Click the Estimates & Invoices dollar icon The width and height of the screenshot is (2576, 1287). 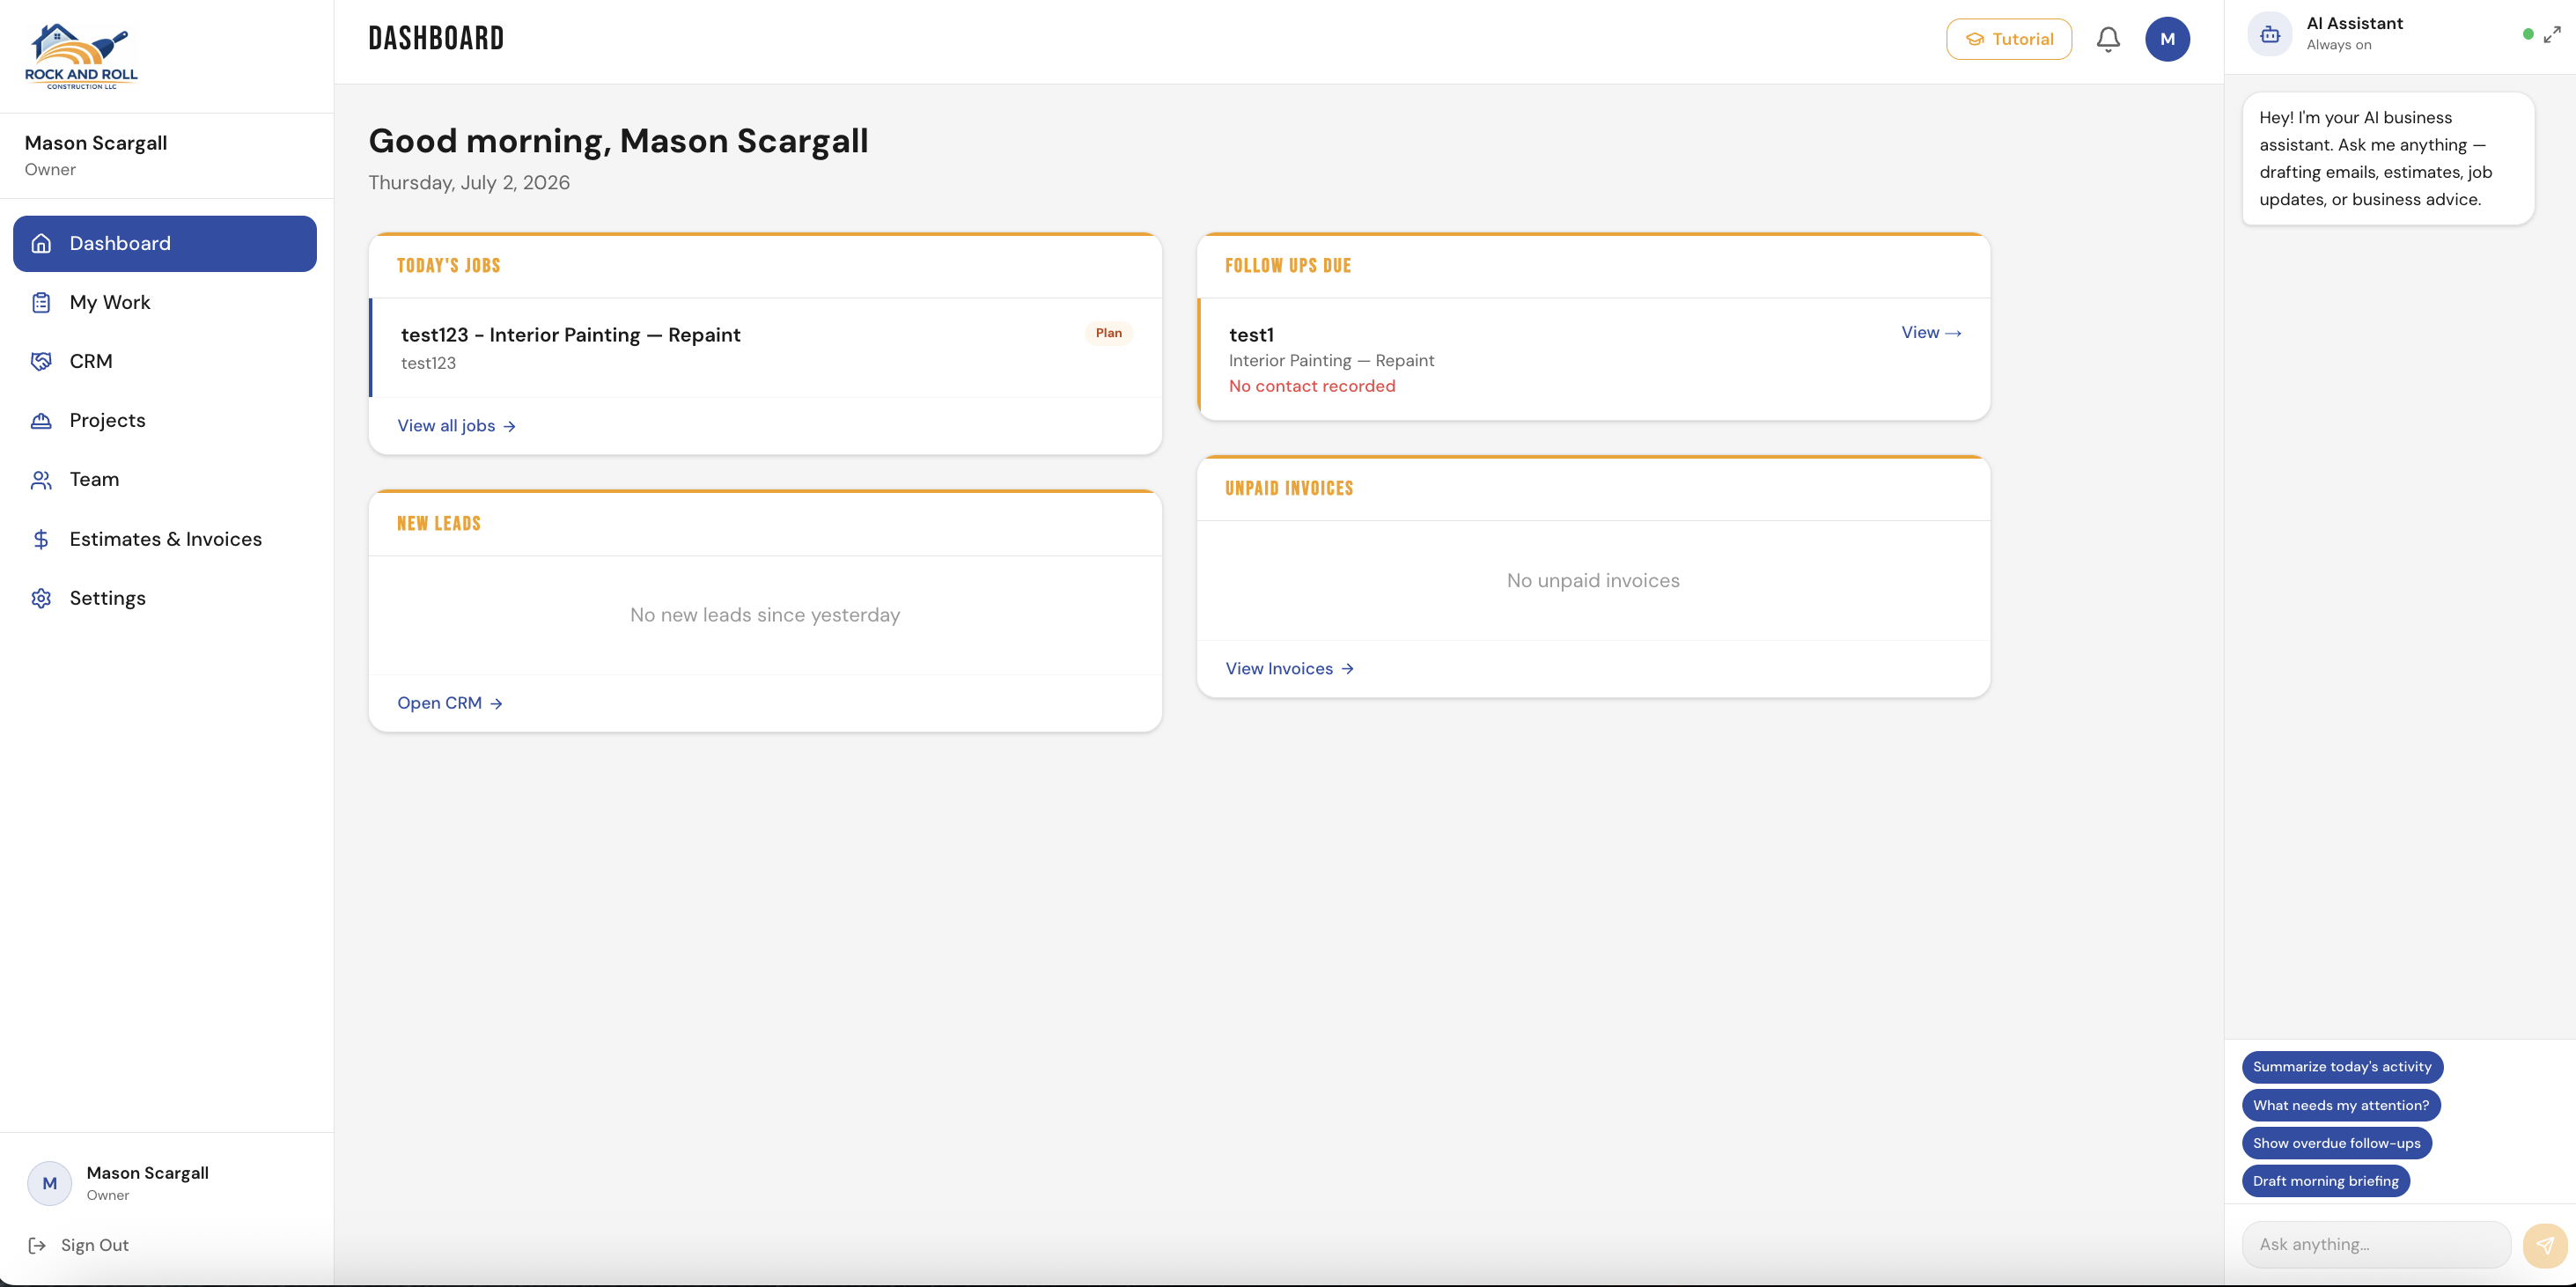pyautogui.click(x=41, y=539)
